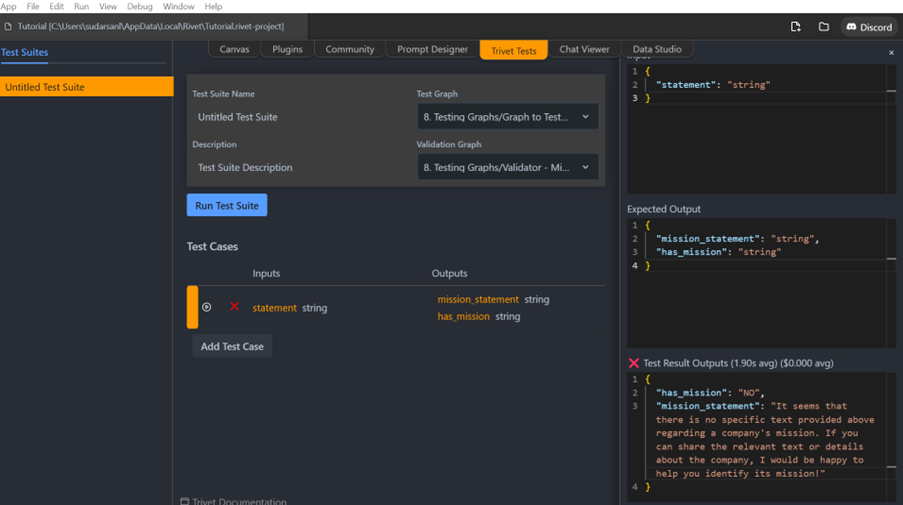Image resolution: width=903 pixels, height=505 pixels.
Task: Click the Expected Output heading
Action: (x=664, y=209)
